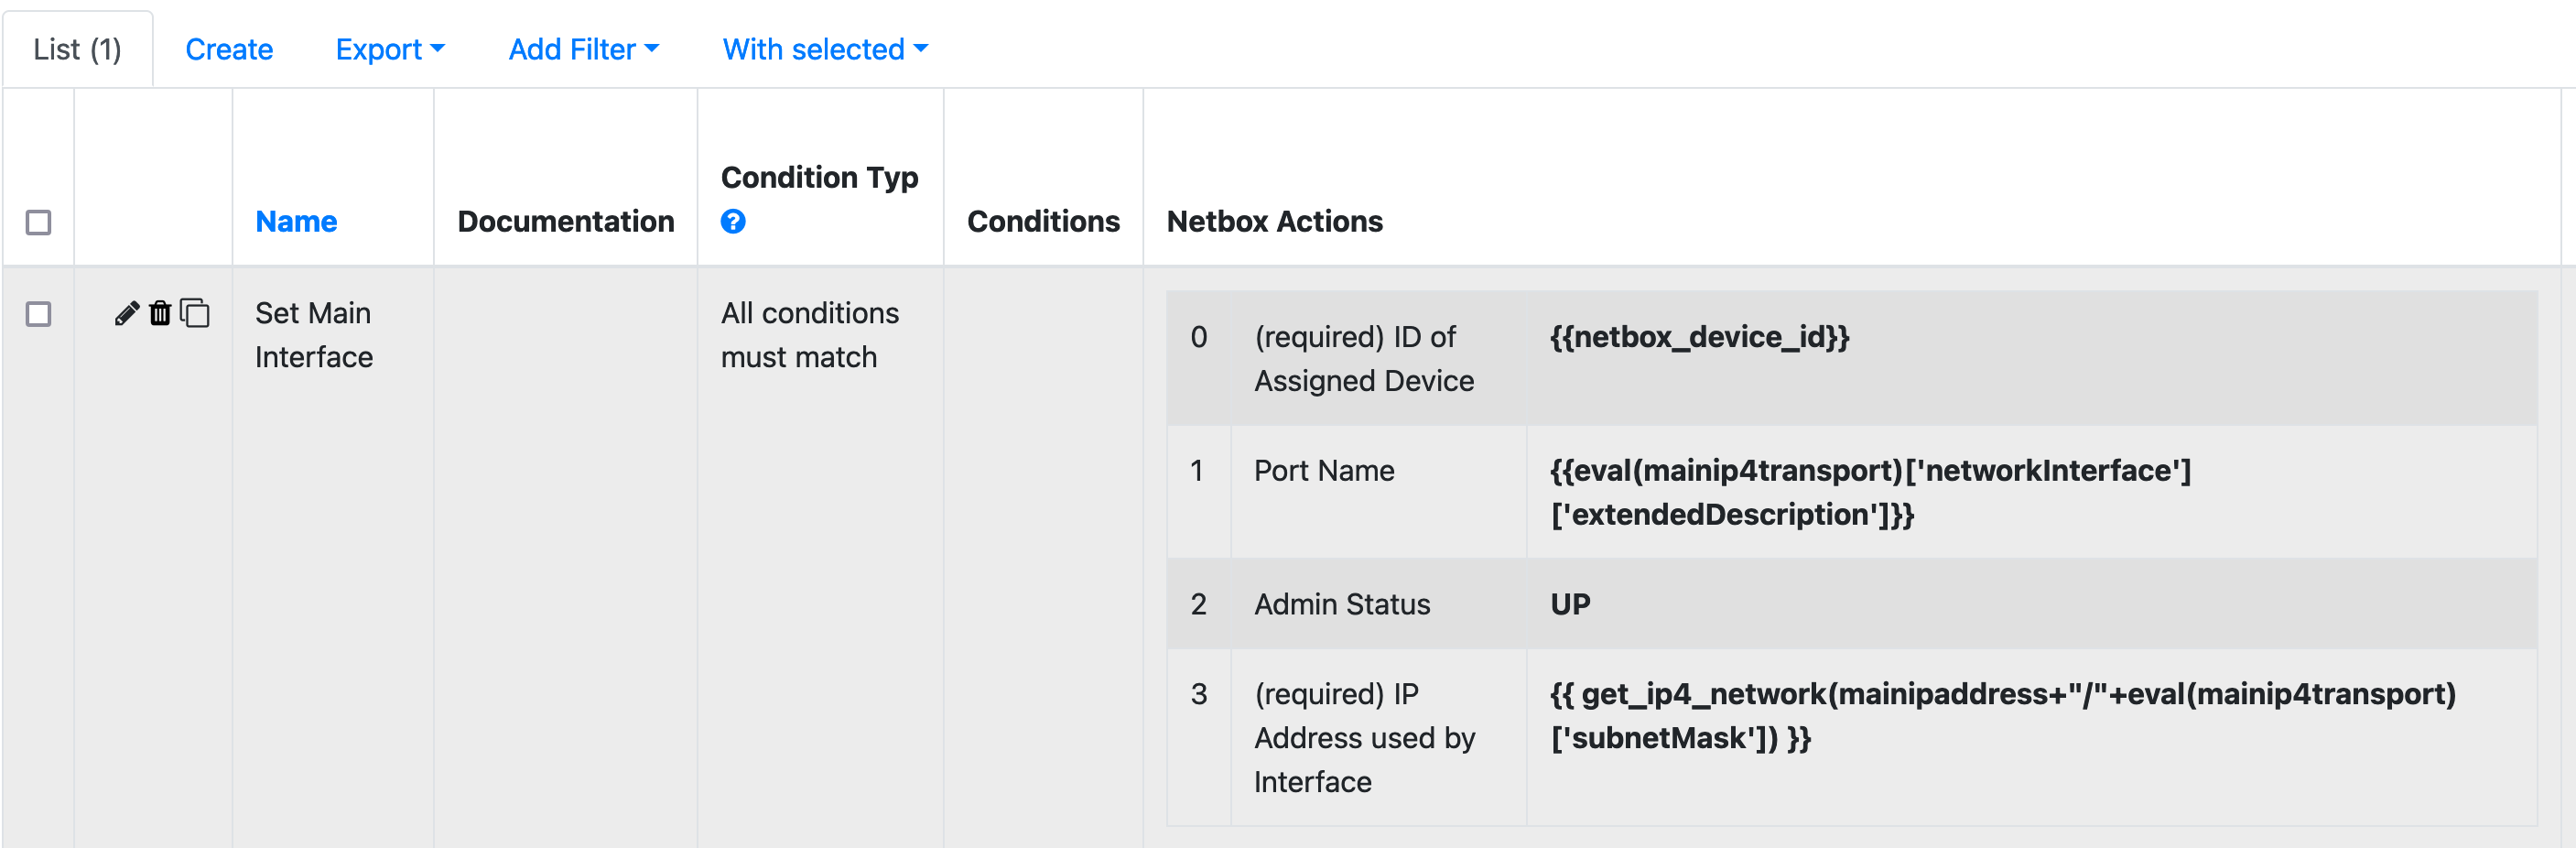Open the Condition Type help question mark
Screen dimensions: 2576x848
pos(733,222)
